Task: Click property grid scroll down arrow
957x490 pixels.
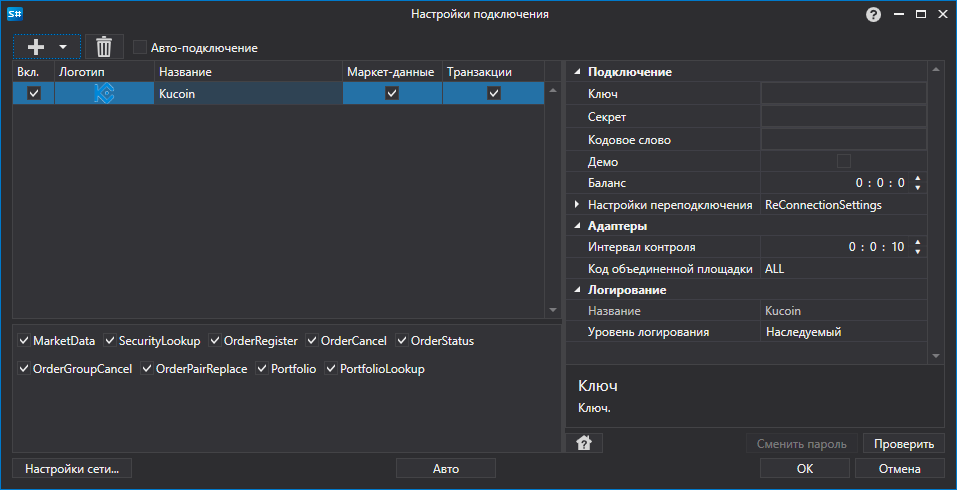Action: (936, 355)
